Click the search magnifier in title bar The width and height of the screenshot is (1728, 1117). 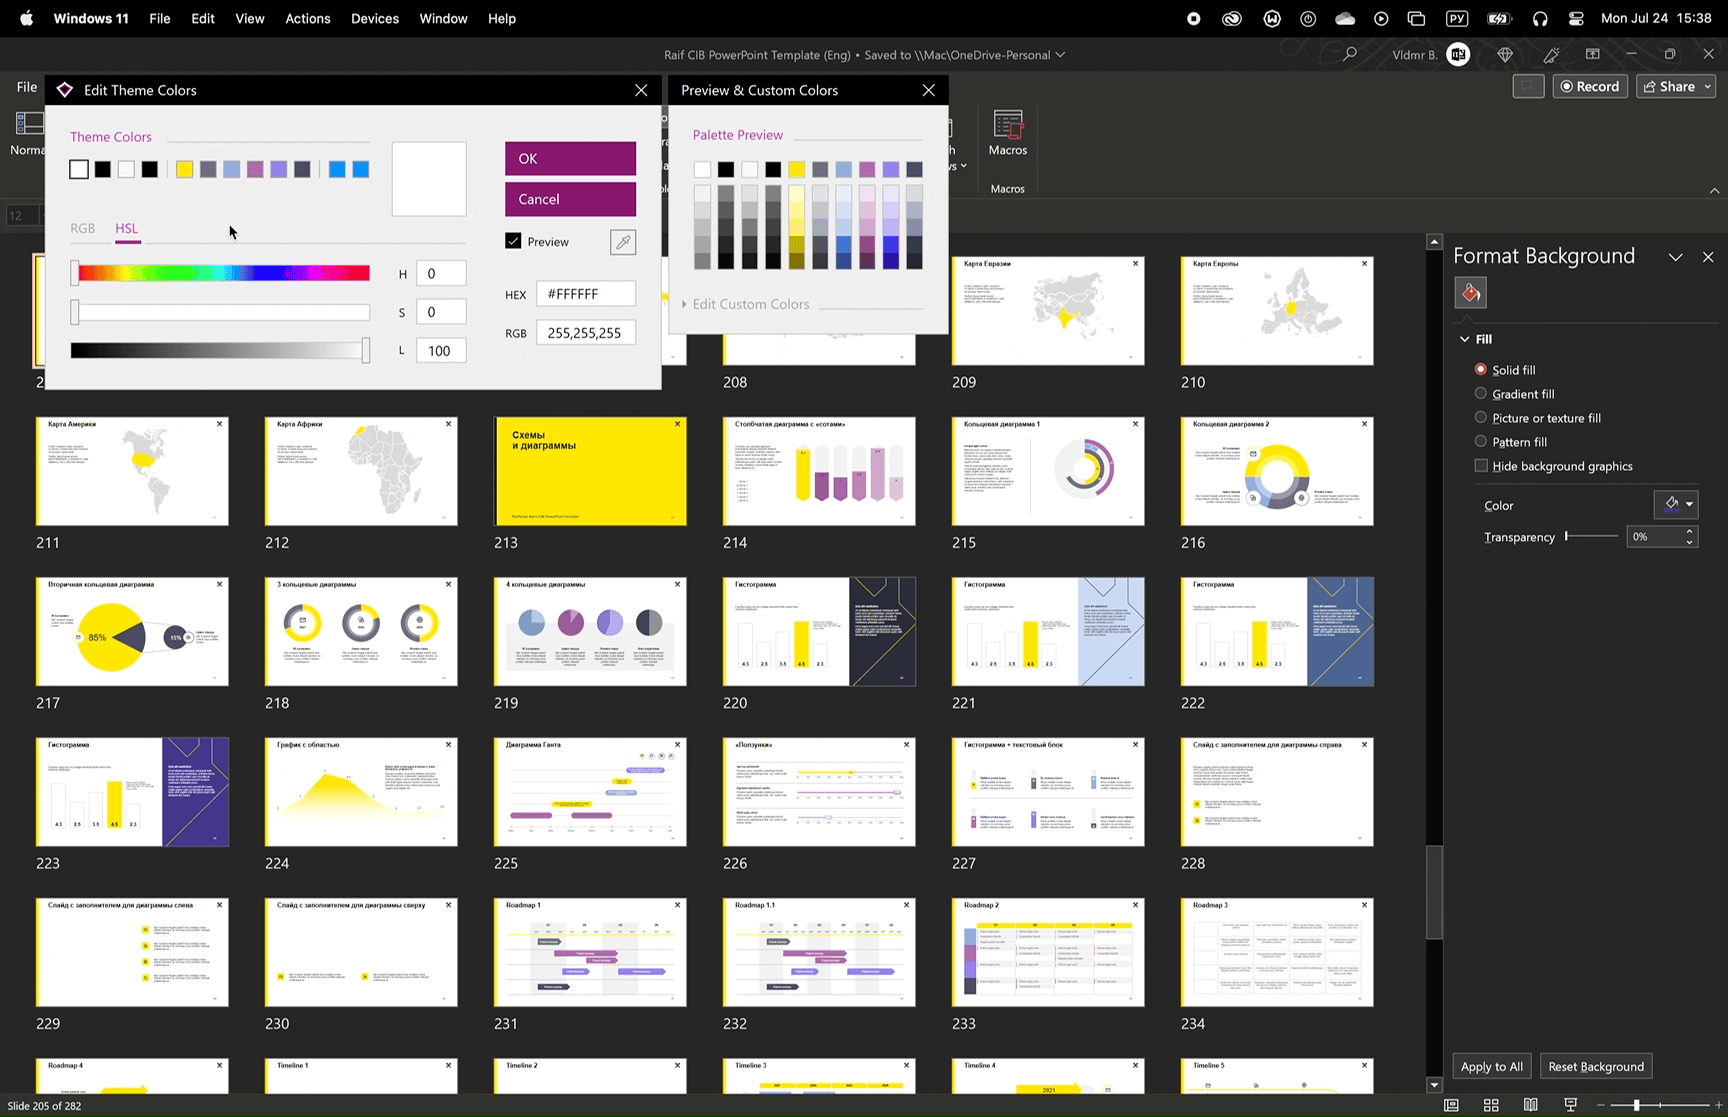1350,54
